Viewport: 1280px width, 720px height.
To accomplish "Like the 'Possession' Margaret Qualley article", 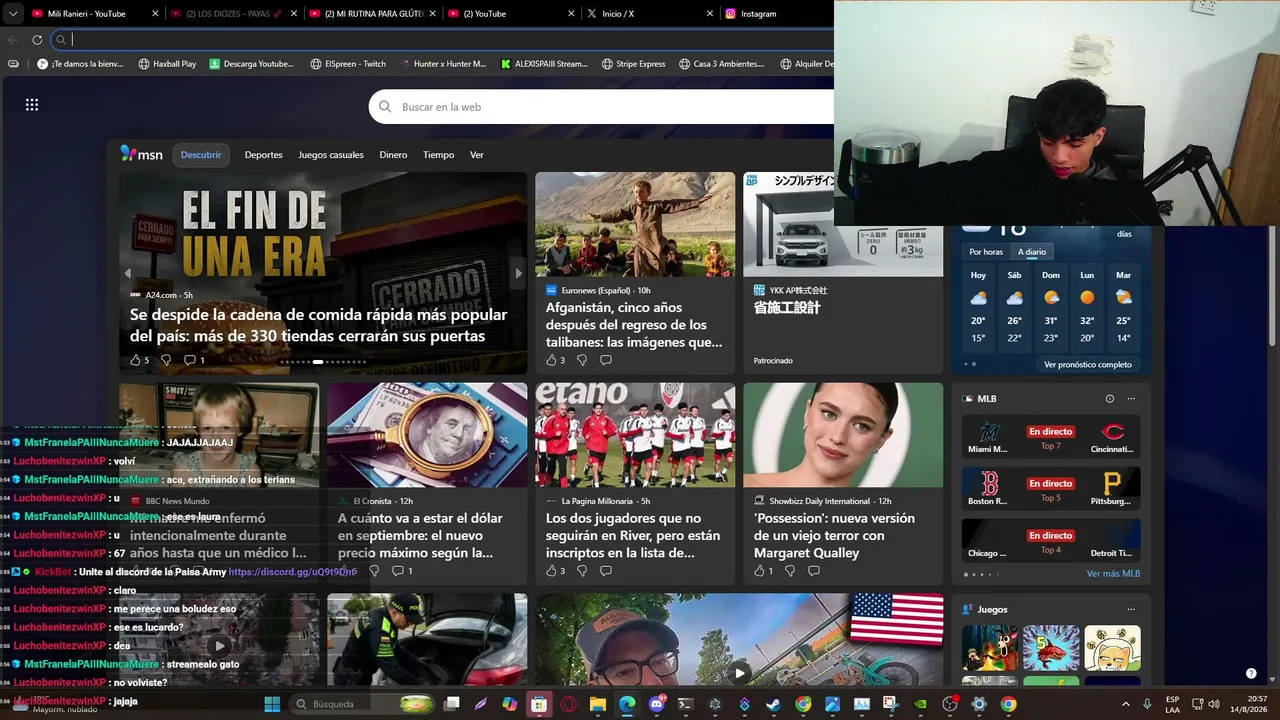I will click(x=763, y=571).
